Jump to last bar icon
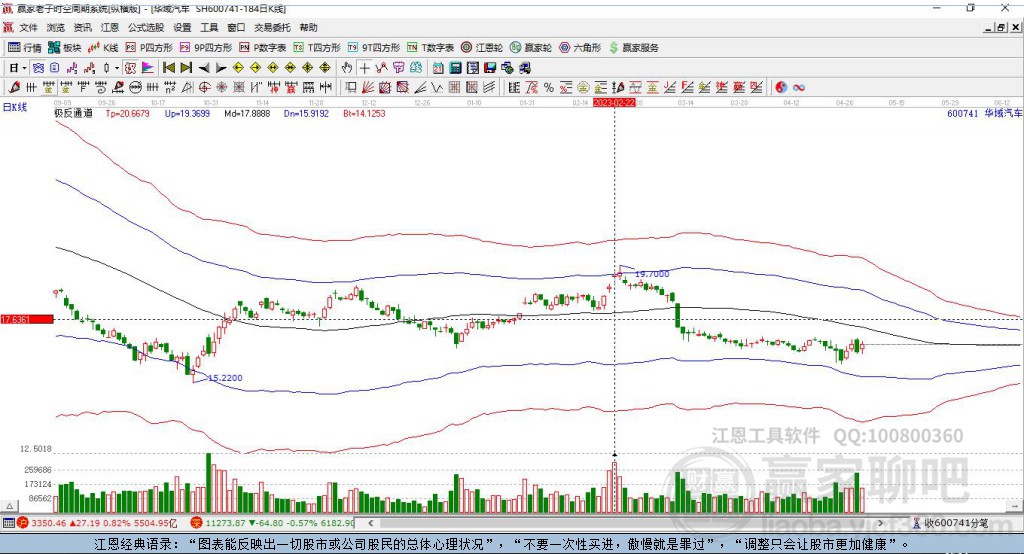The image size is (1024, 554). click(186, 68)
